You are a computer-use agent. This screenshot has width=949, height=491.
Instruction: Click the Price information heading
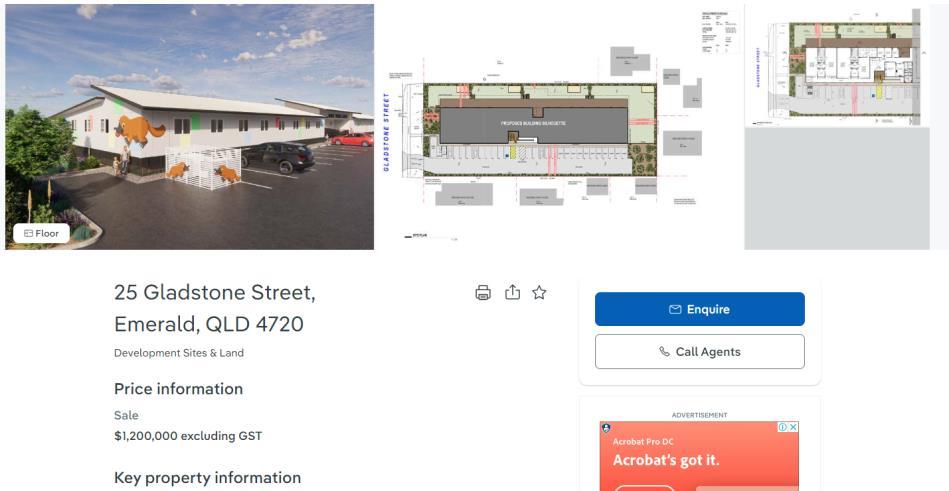click(x=179, y=389)
